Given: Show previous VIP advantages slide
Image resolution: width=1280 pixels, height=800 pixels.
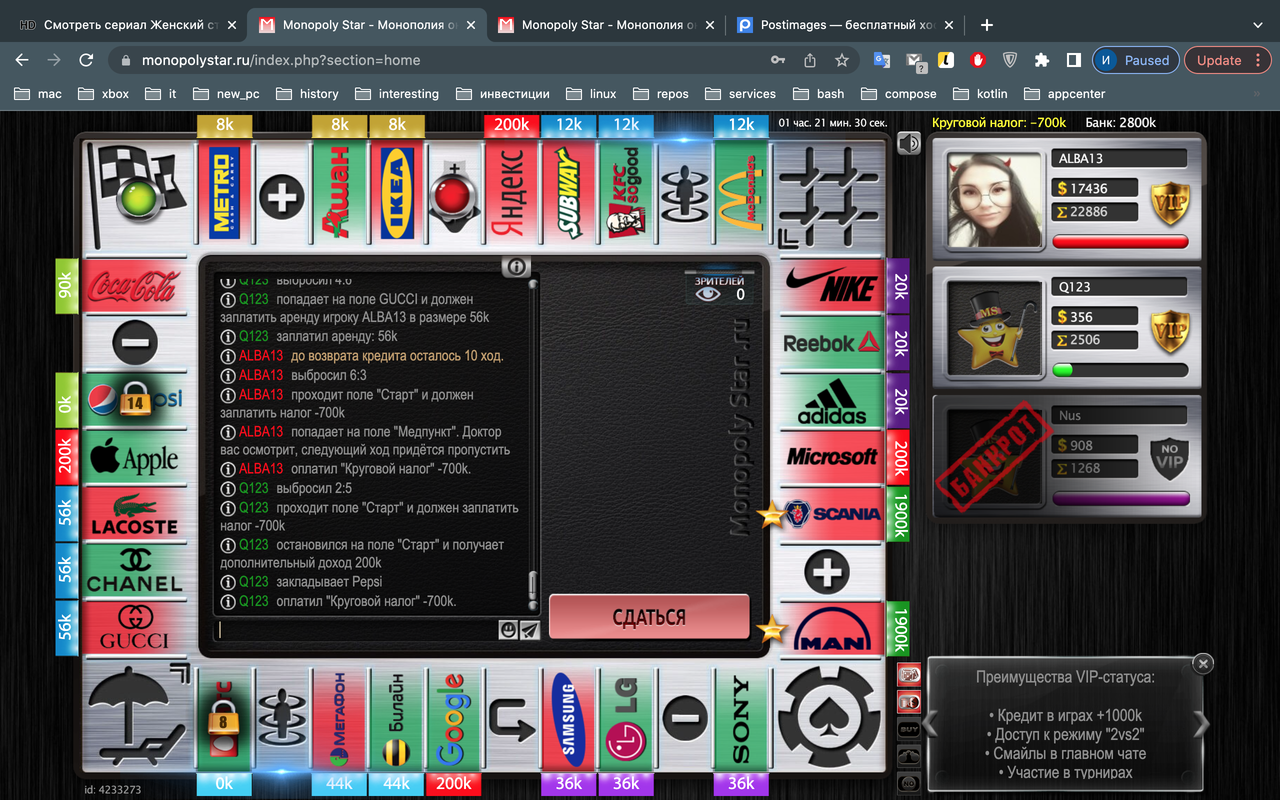Looking at the screenshot, I should pyautogui.click(x=931, y=724).
